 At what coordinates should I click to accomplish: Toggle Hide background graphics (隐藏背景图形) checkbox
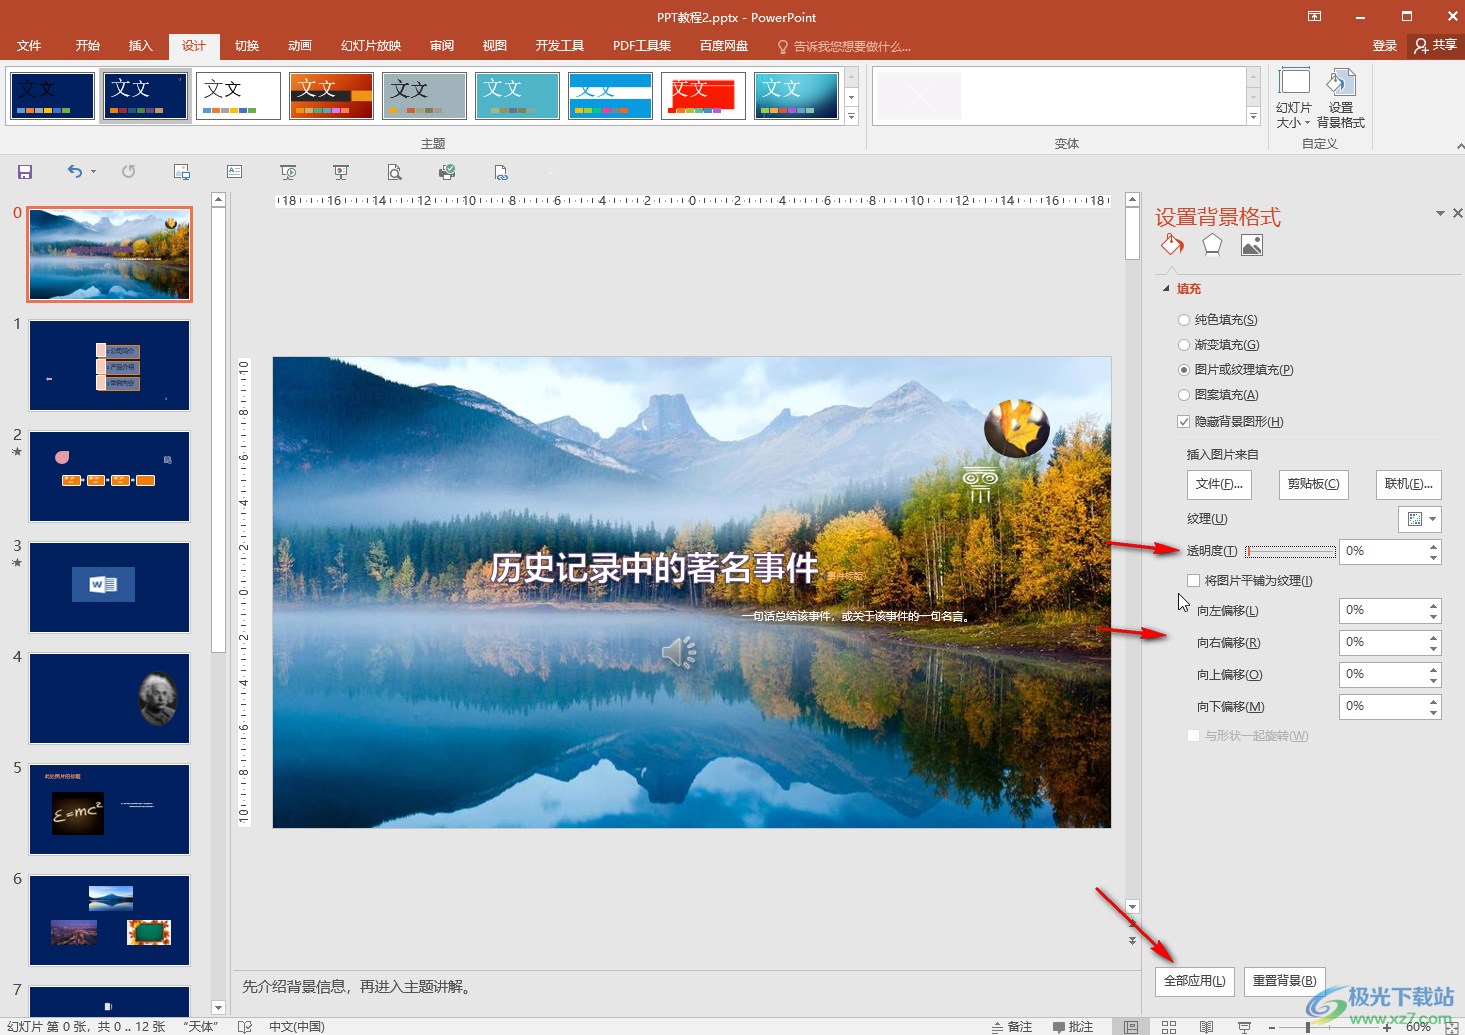click(x=1184, y=422)
